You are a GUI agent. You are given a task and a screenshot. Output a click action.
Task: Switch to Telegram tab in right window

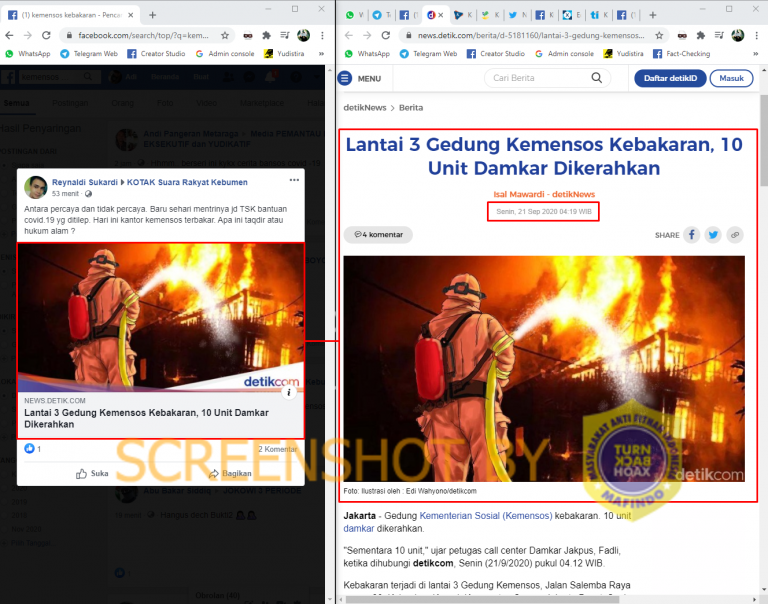point(382,15)
